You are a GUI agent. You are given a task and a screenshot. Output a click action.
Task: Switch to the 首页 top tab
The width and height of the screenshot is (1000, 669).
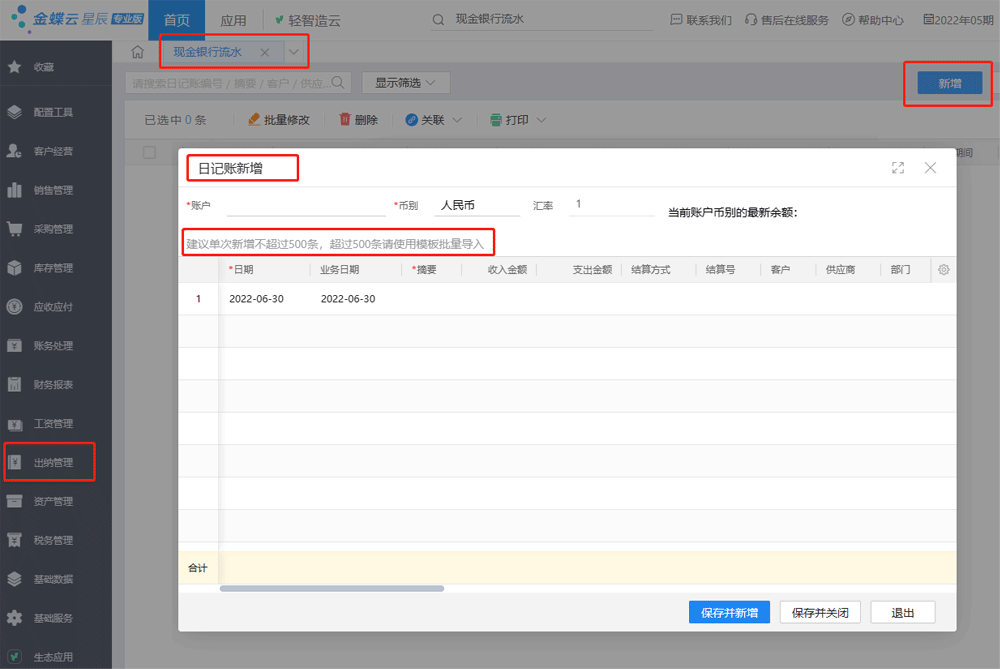177,20
